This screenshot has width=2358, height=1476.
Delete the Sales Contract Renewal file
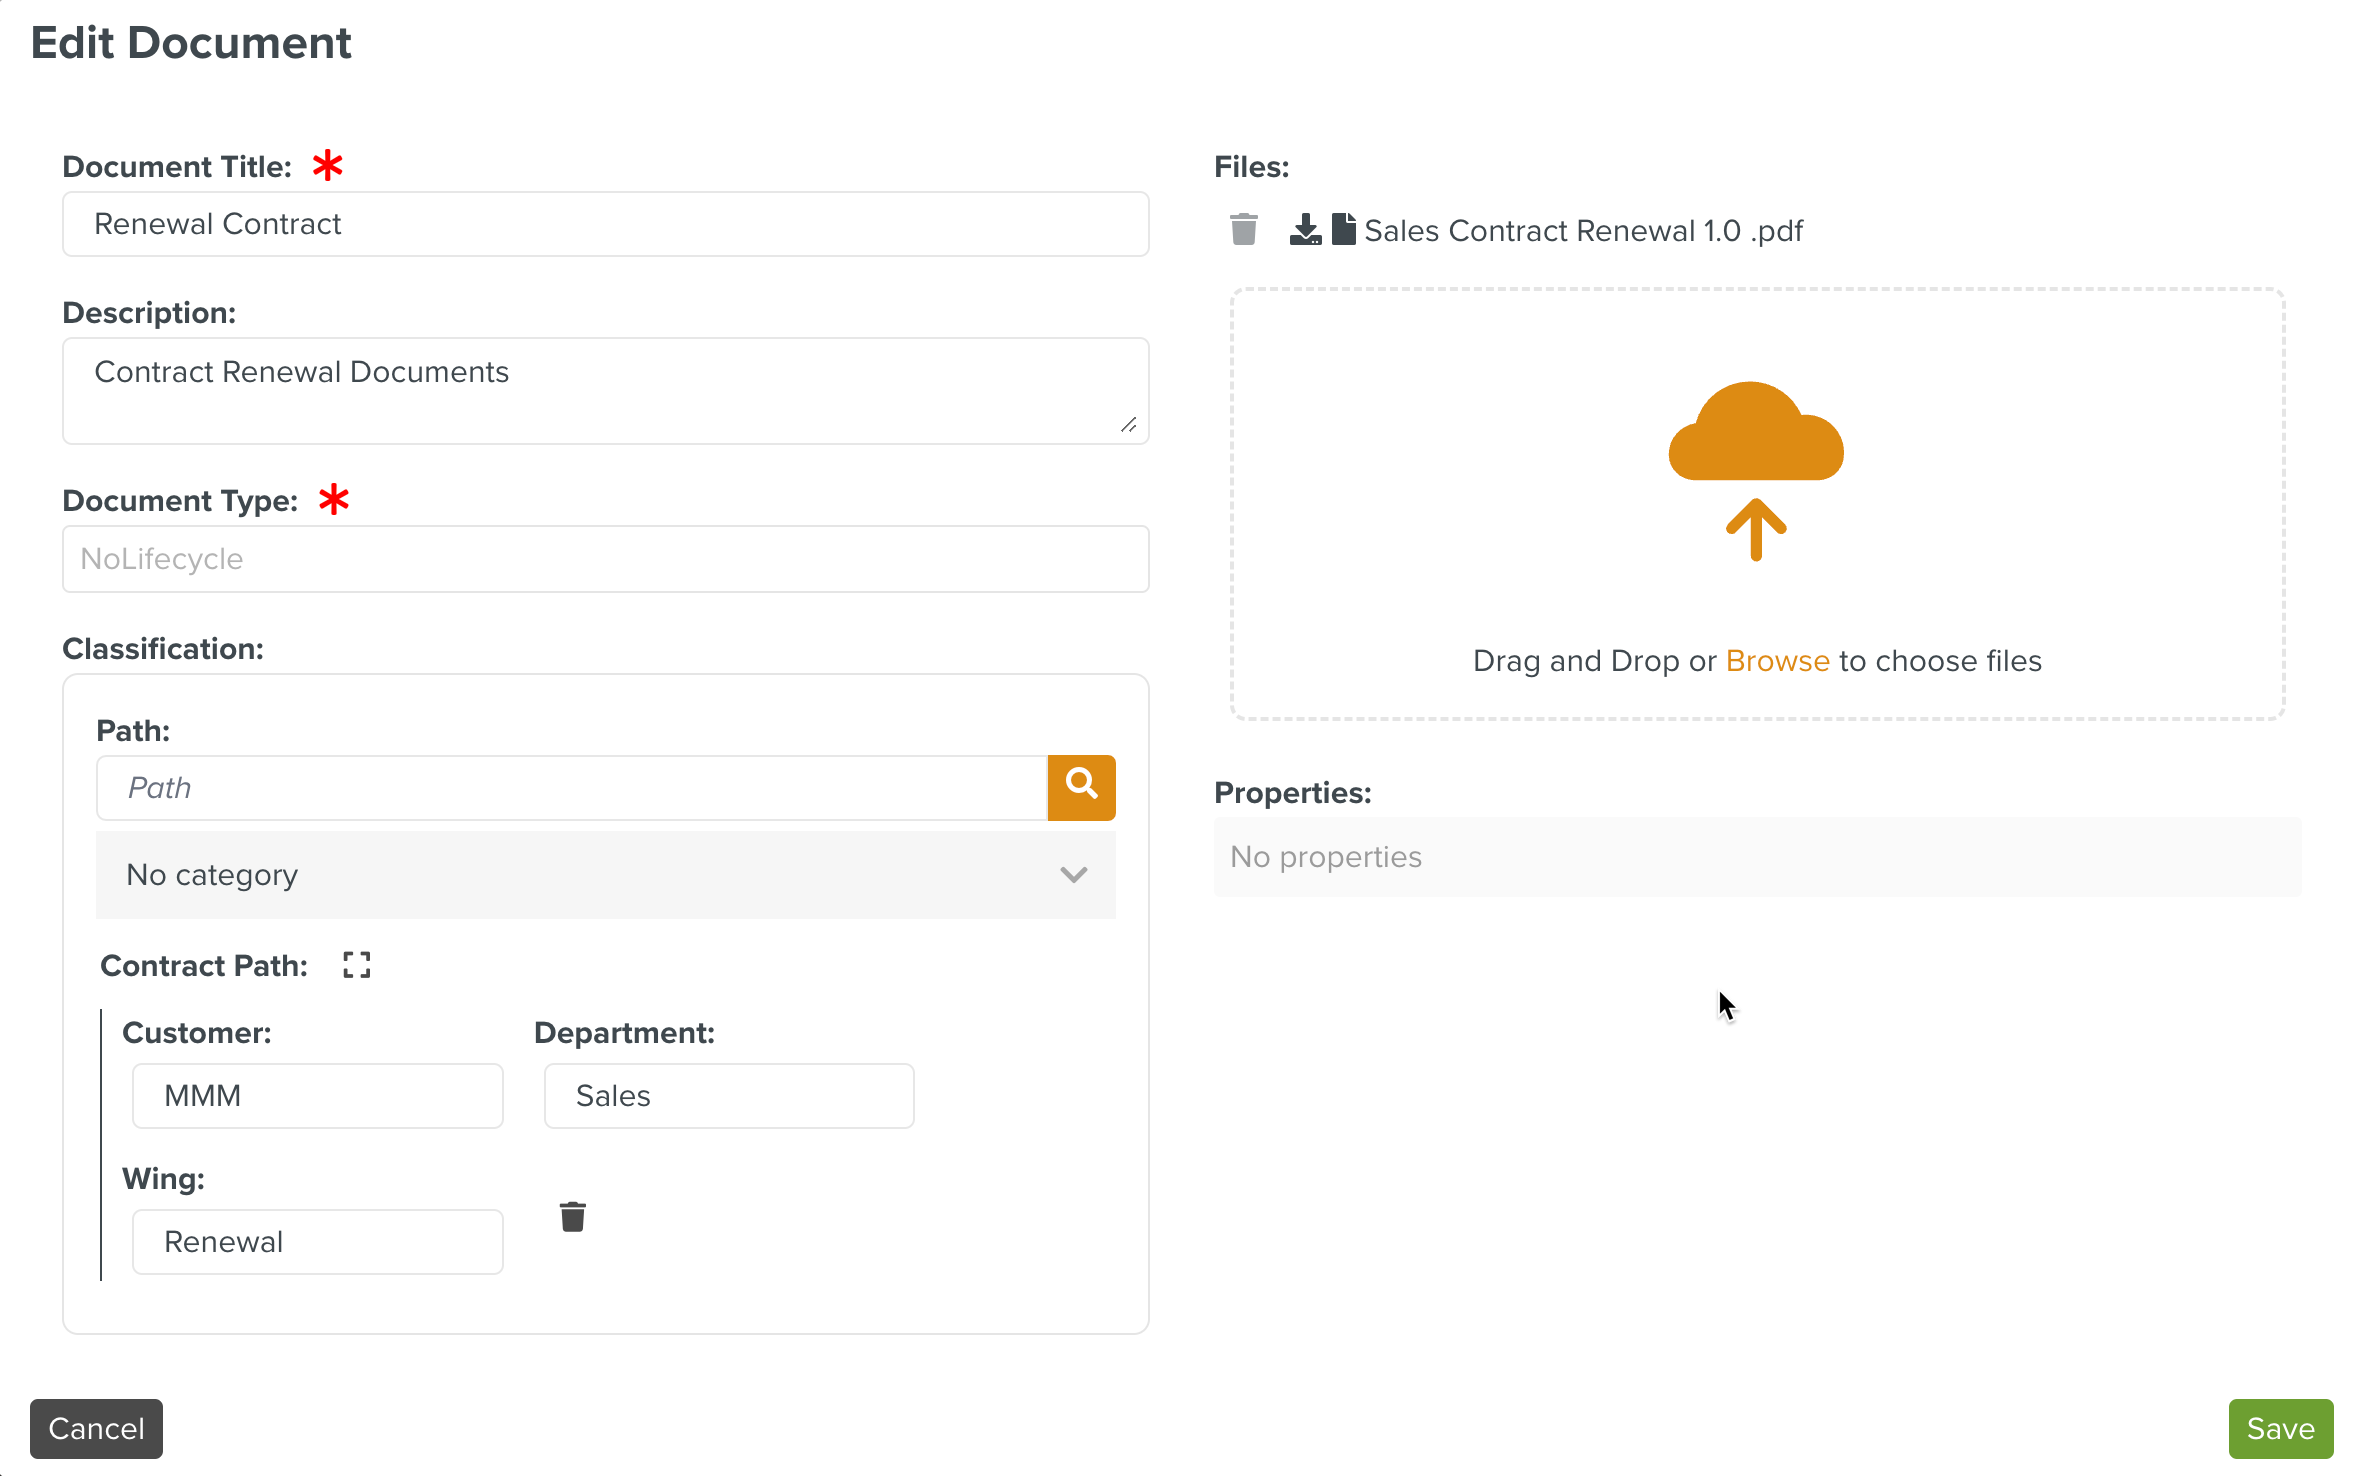(x=1243, y=230)
